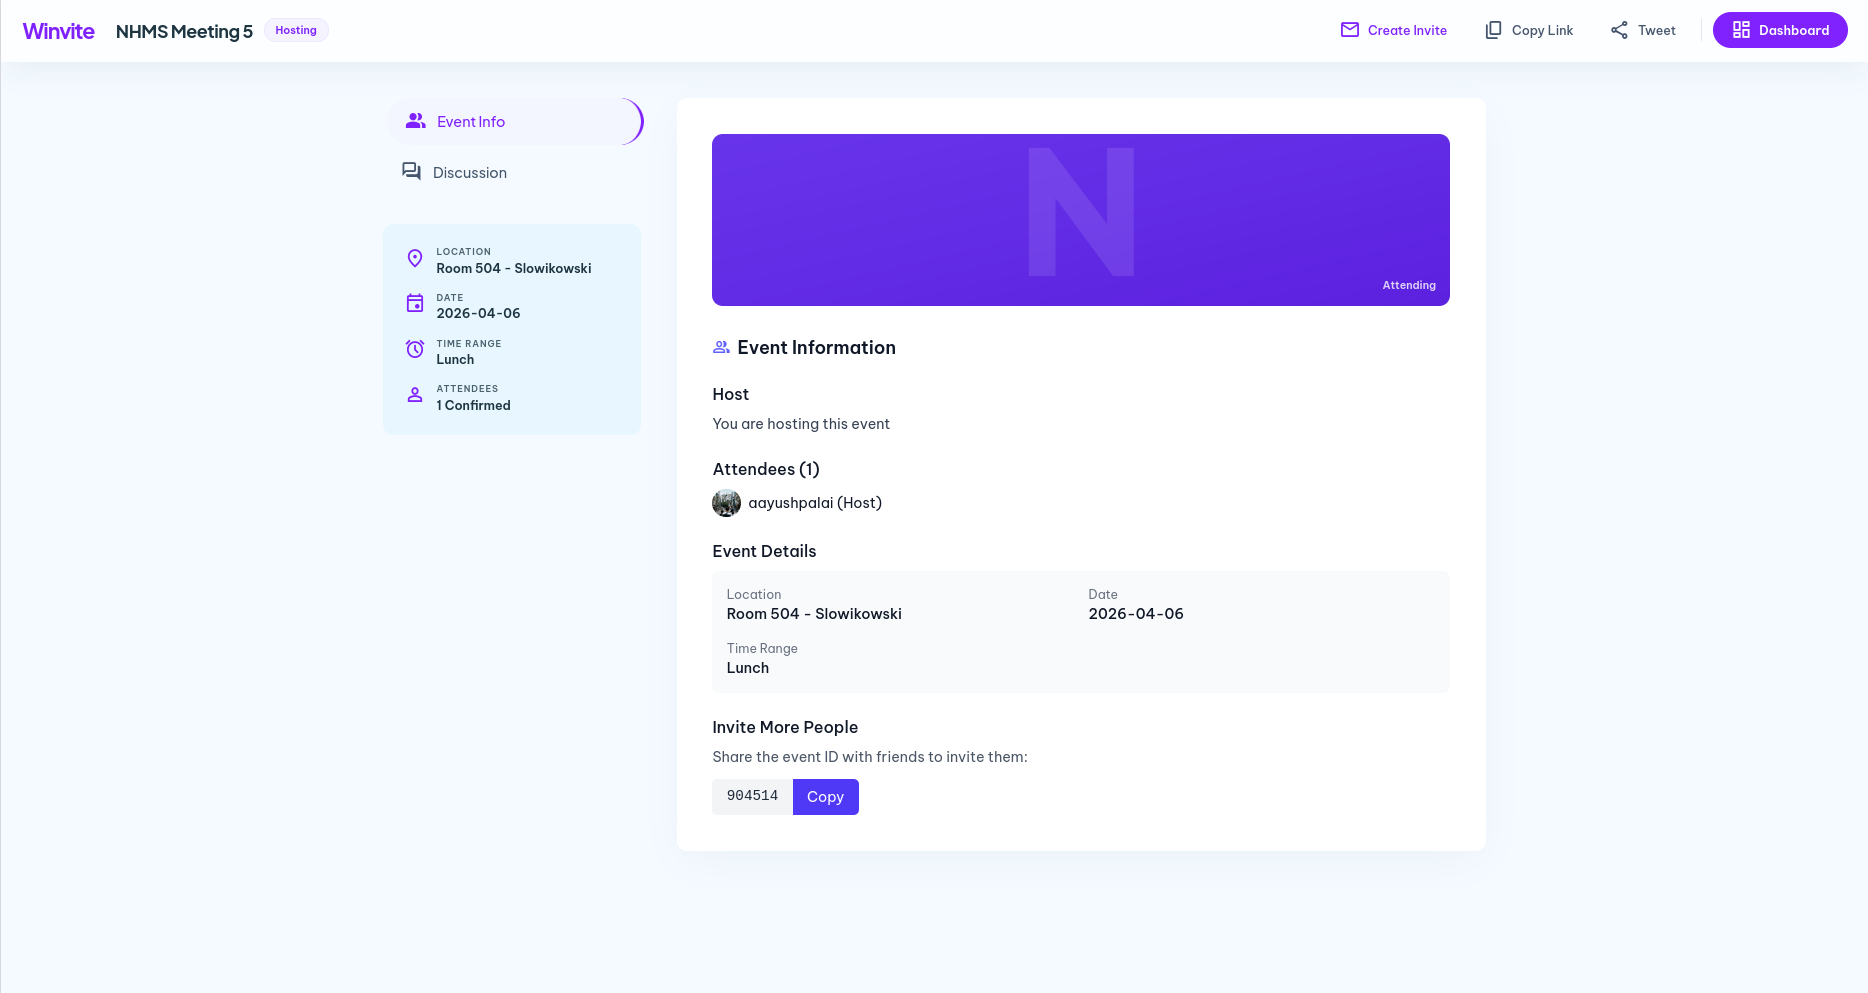
Task: Click the Attendees (1) heading
Action: tap(766, 469)
